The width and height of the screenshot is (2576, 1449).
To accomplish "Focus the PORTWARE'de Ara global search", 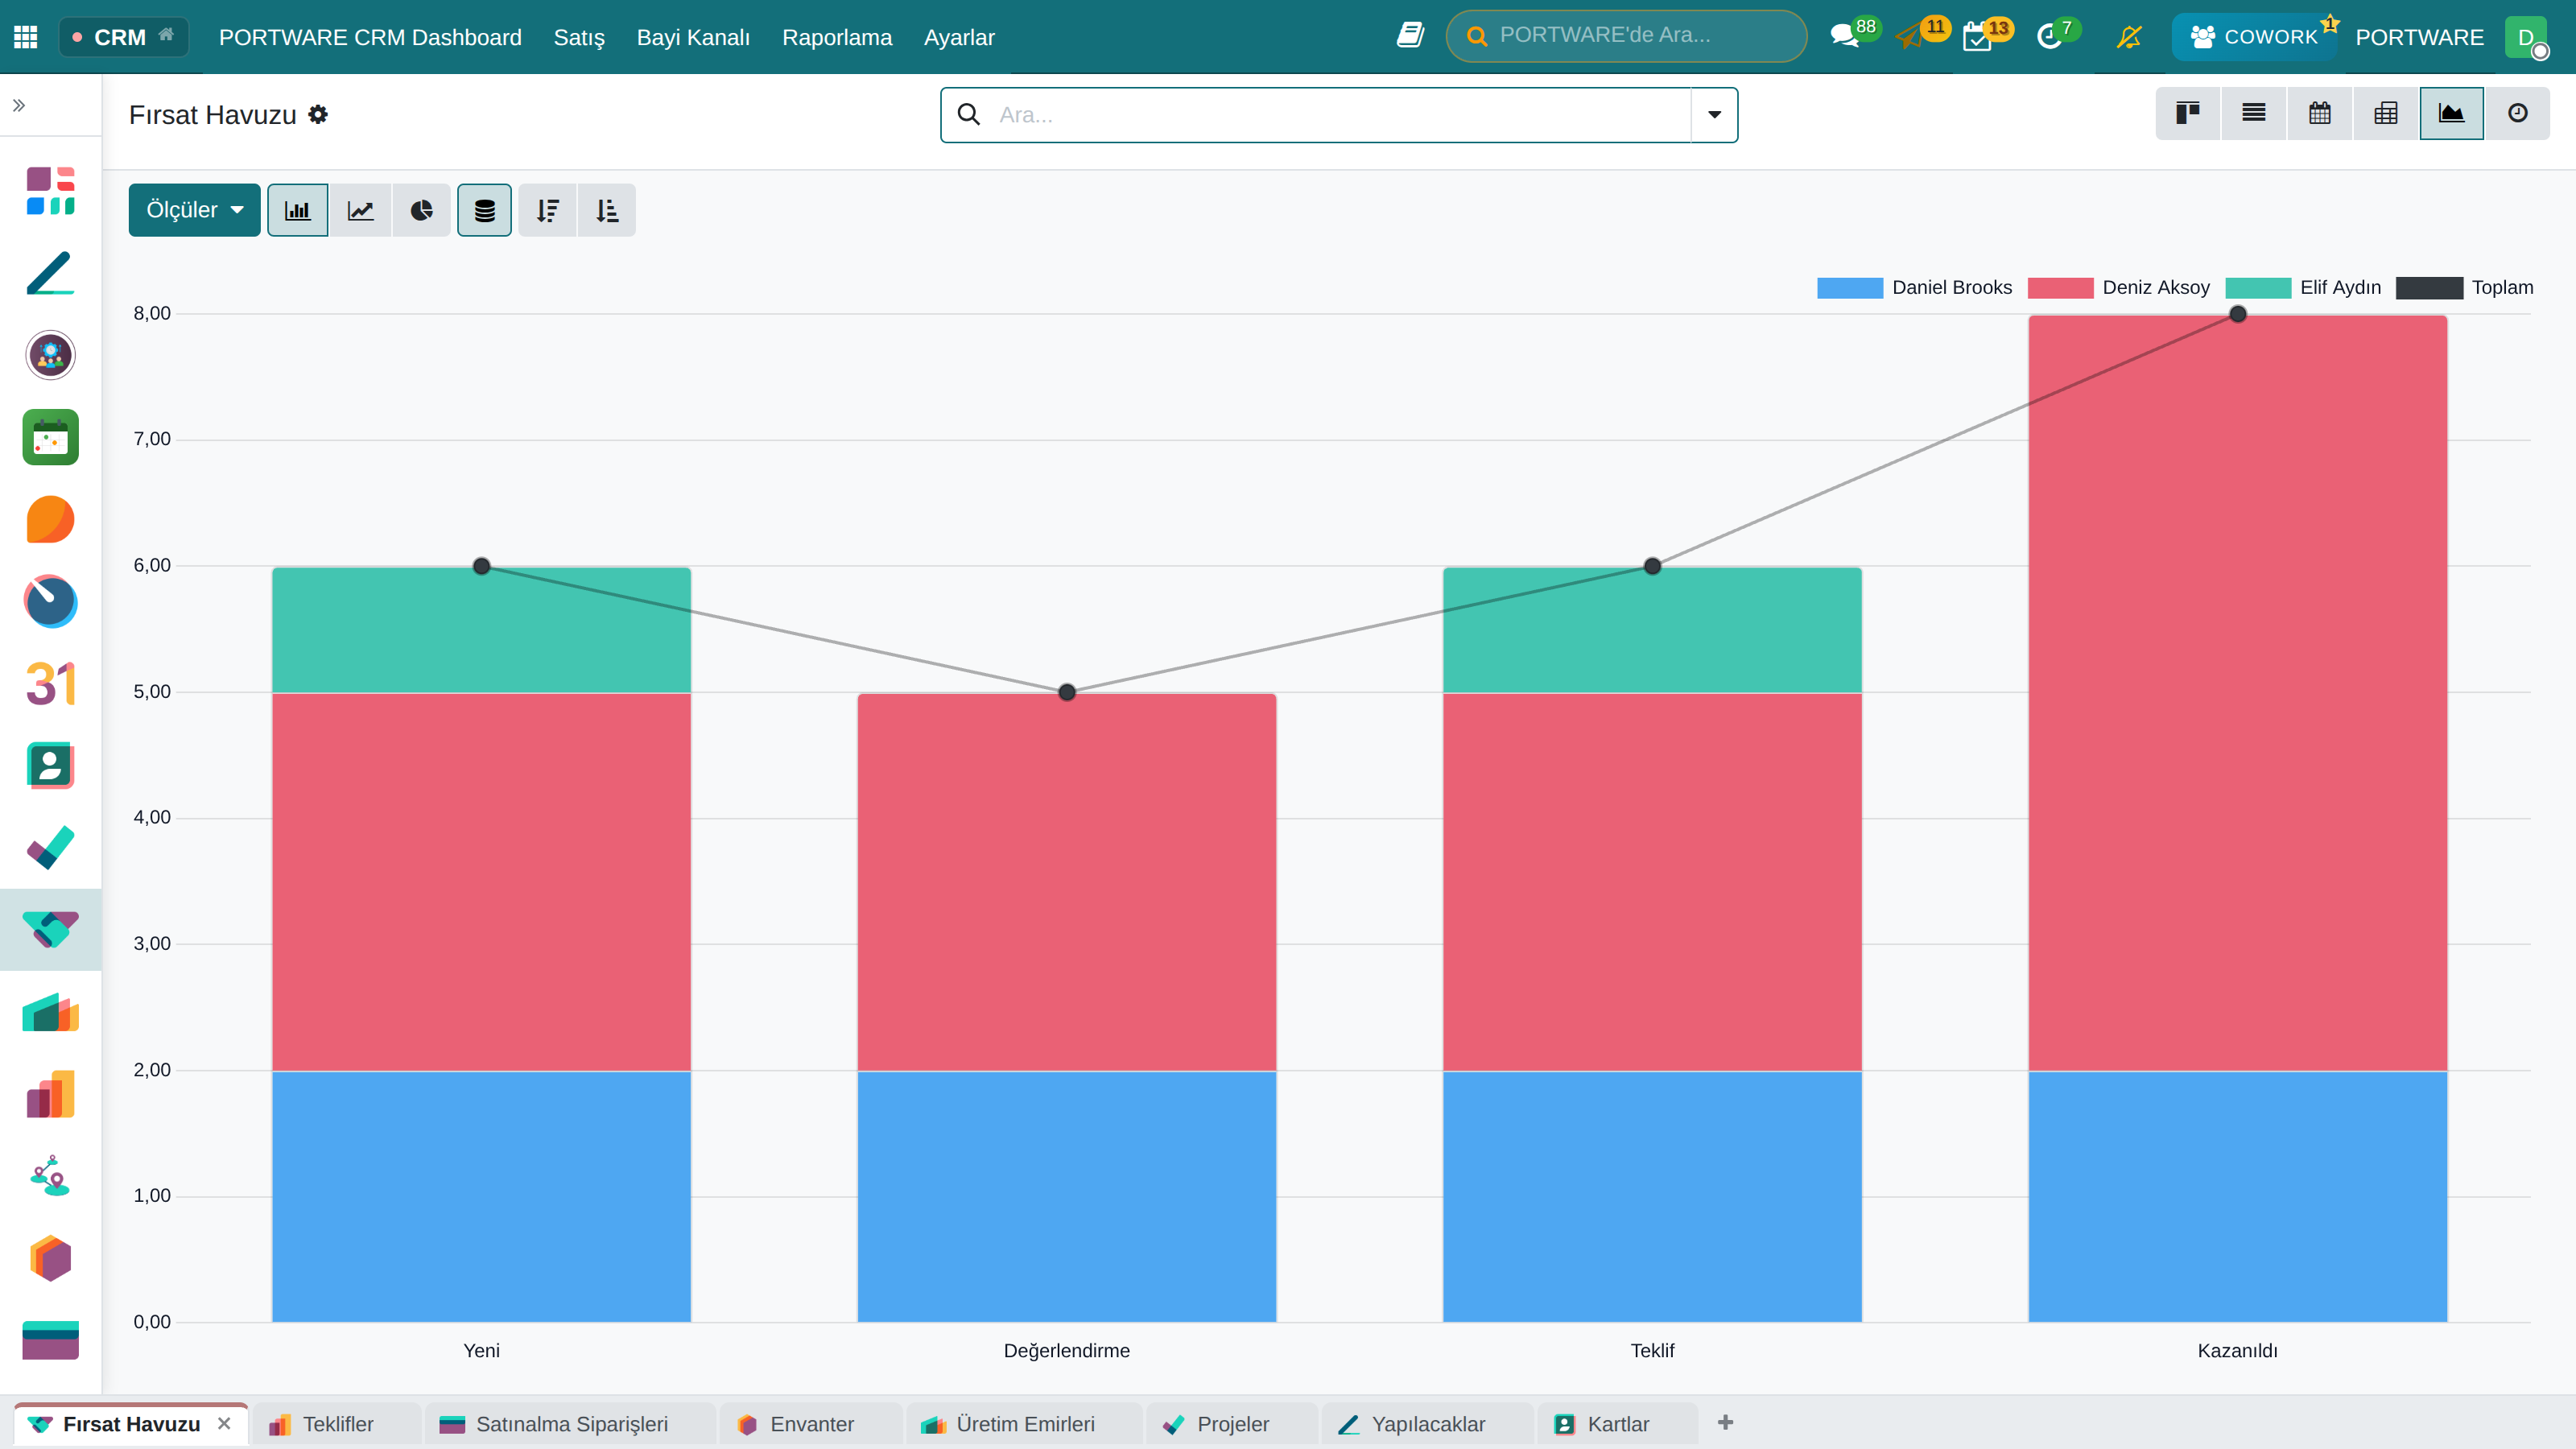I will 1626,36.
